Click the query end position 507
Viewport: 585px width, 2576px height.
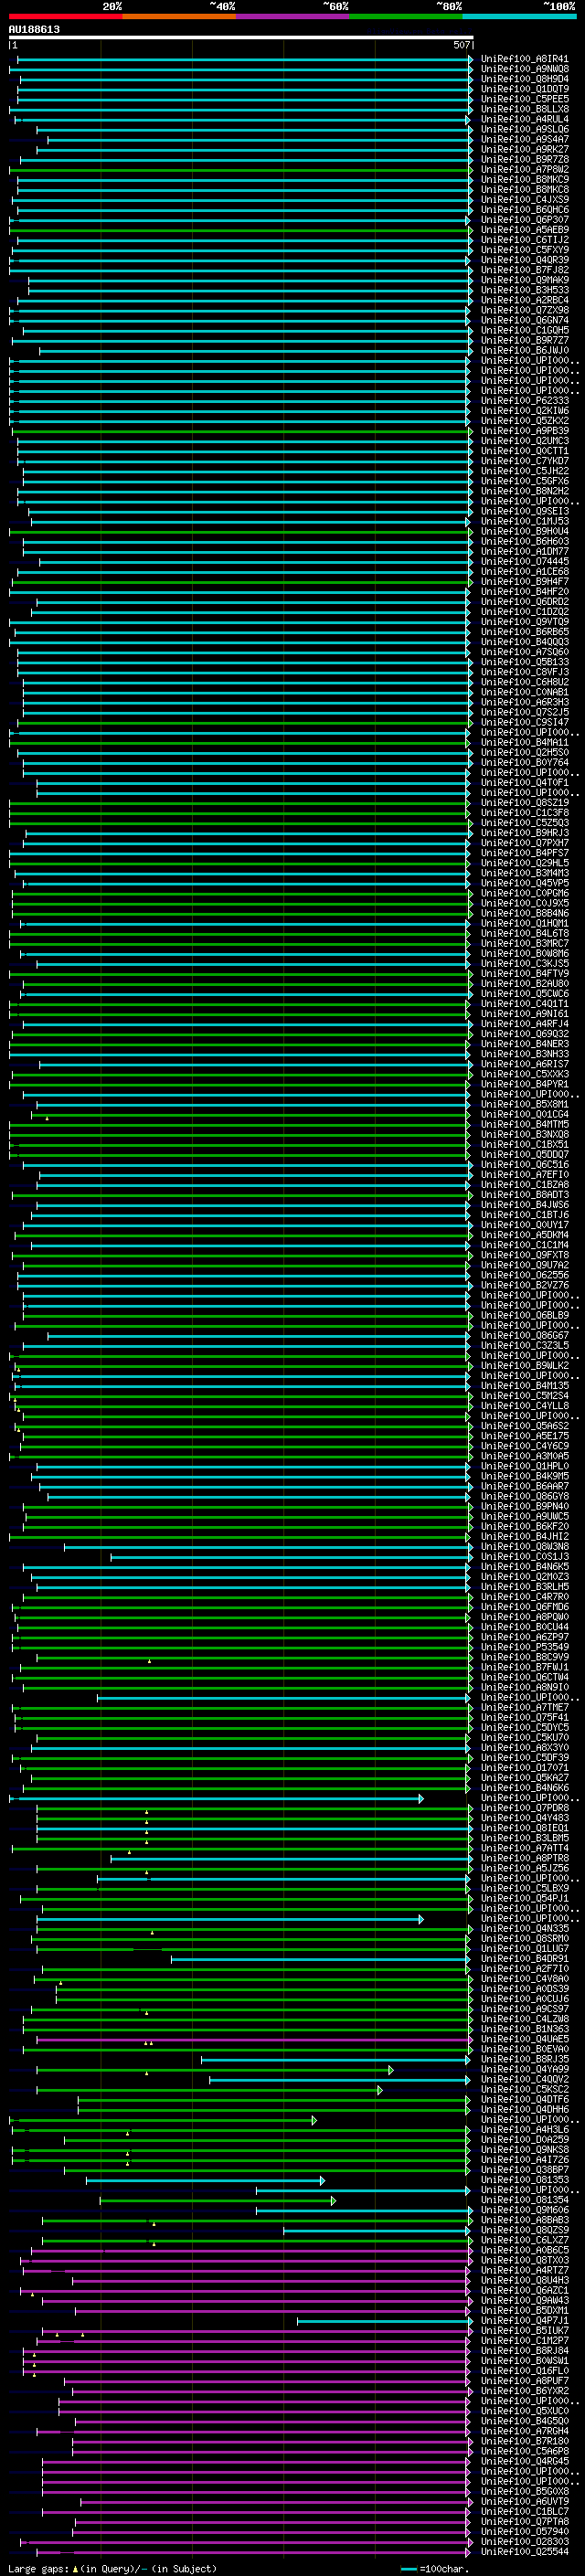click(x=462, y=45)
